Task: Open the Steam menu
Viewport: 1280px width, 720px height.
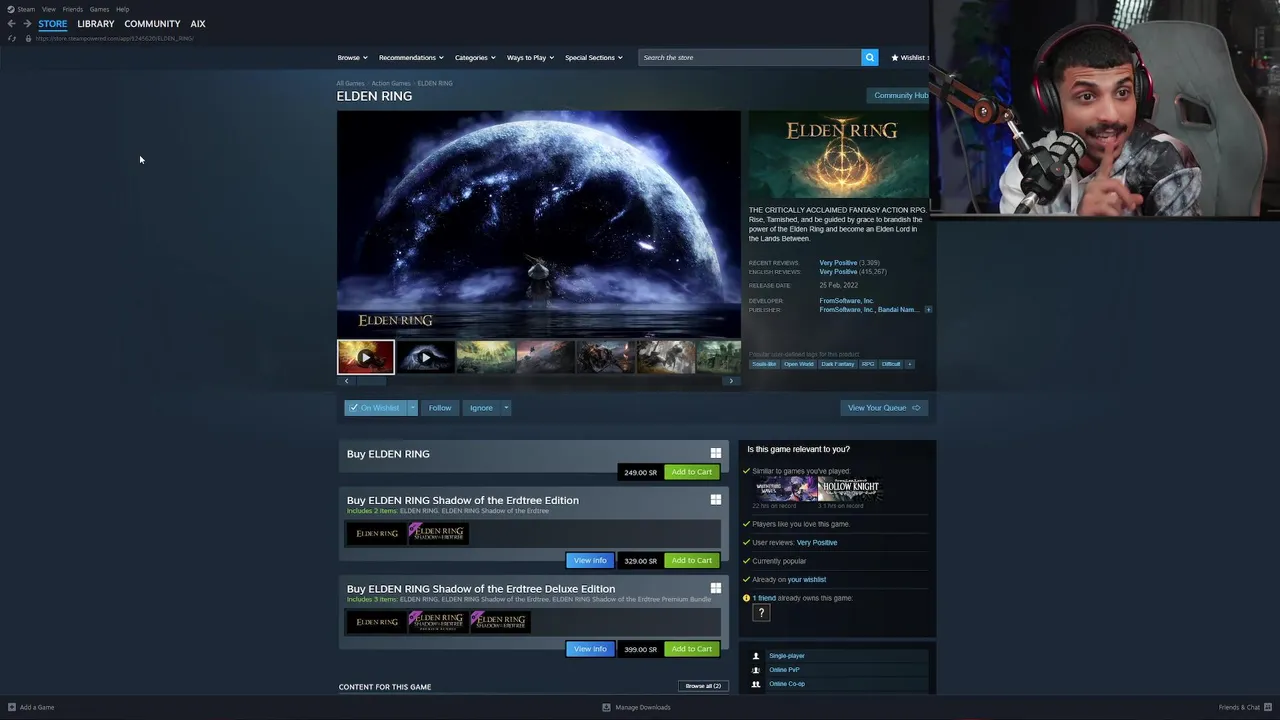Action: click(x=26, y=9)
